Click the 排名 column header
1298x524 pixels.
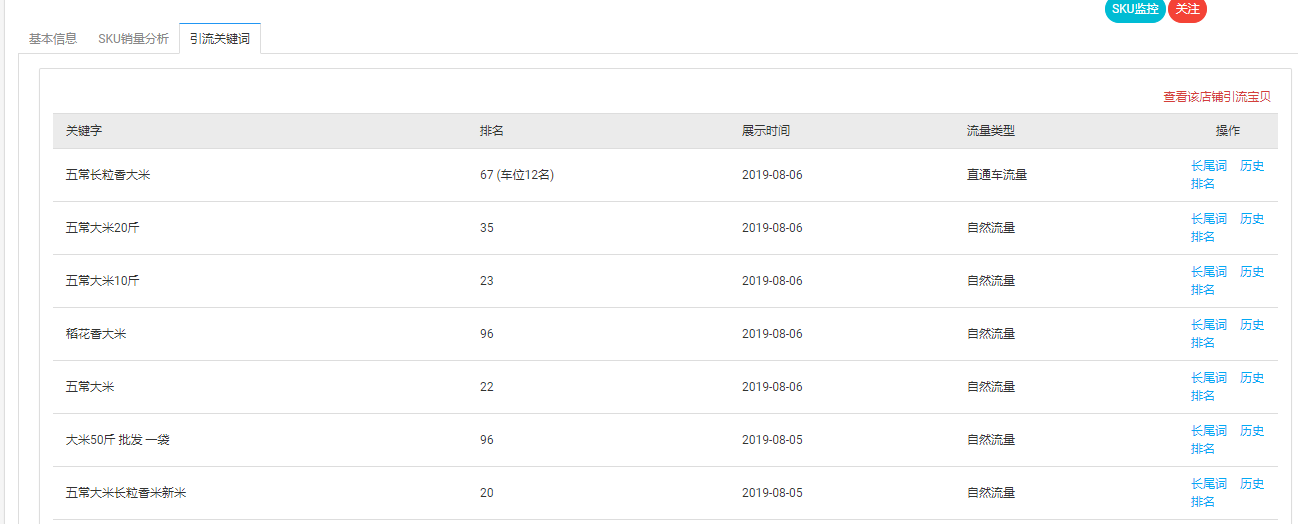tap(491, 131)
